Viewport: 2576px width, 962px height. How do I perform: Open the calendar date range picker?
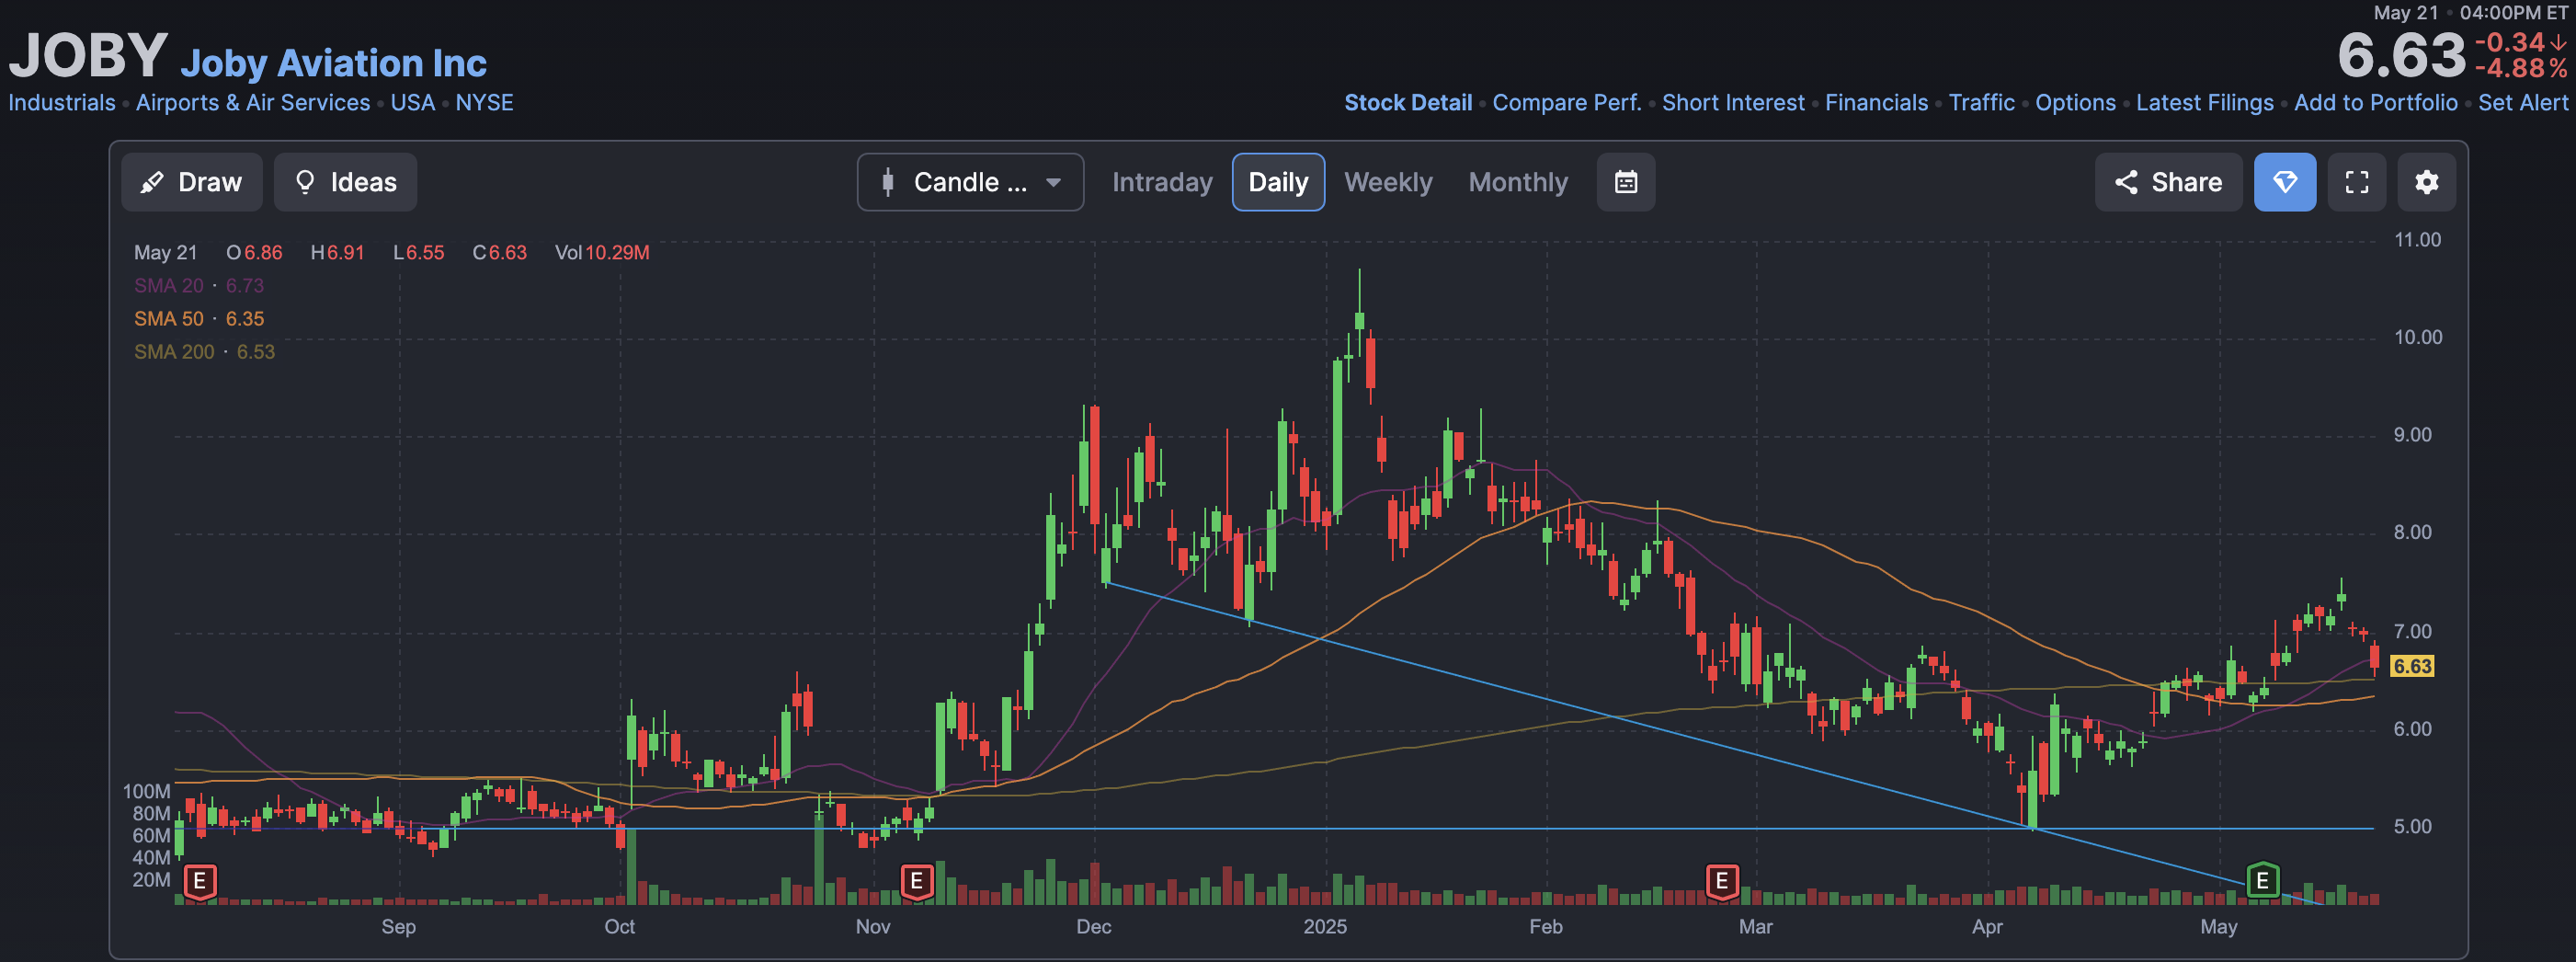pyautogui.click(x=1626, y=182)
